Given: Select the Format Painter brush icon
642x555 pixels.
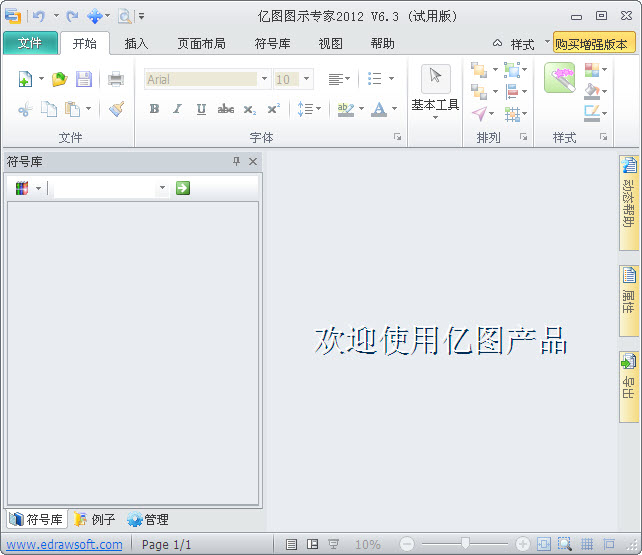Looking at the screenshot, I should tap(117, 109).
